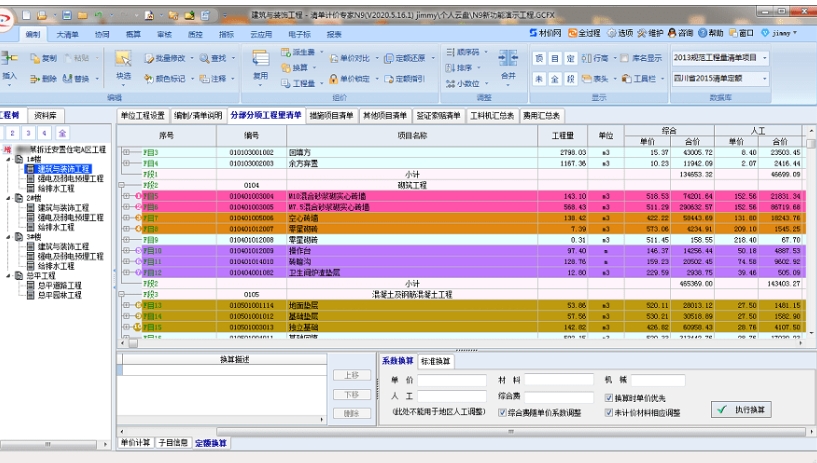Expand row 项目5 in the bill table

[x=126, y=196]
